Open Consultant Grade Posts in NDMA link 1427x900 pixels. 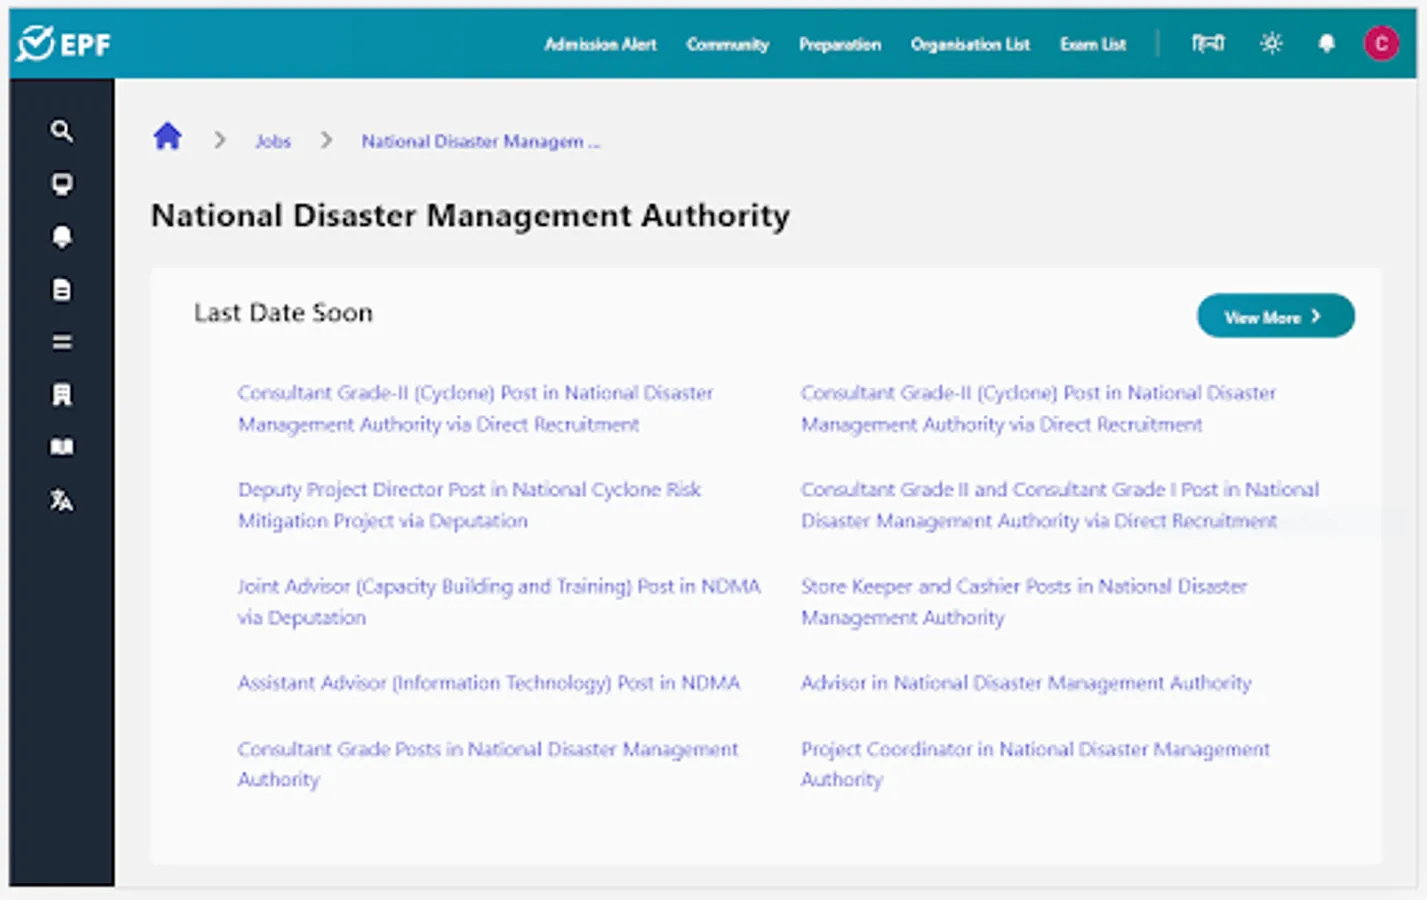(x=488, y=764)
